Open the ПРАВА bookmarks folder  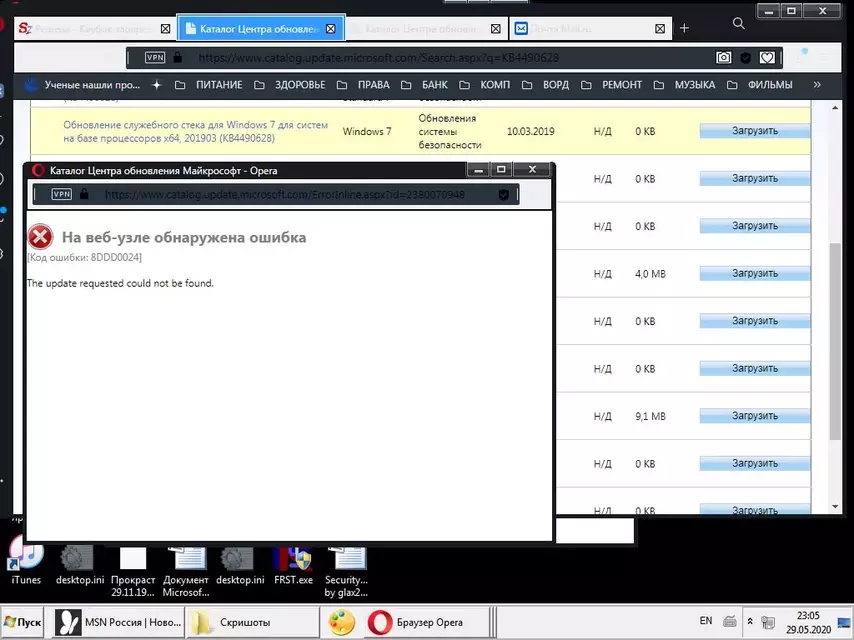[x=363, y=85]
